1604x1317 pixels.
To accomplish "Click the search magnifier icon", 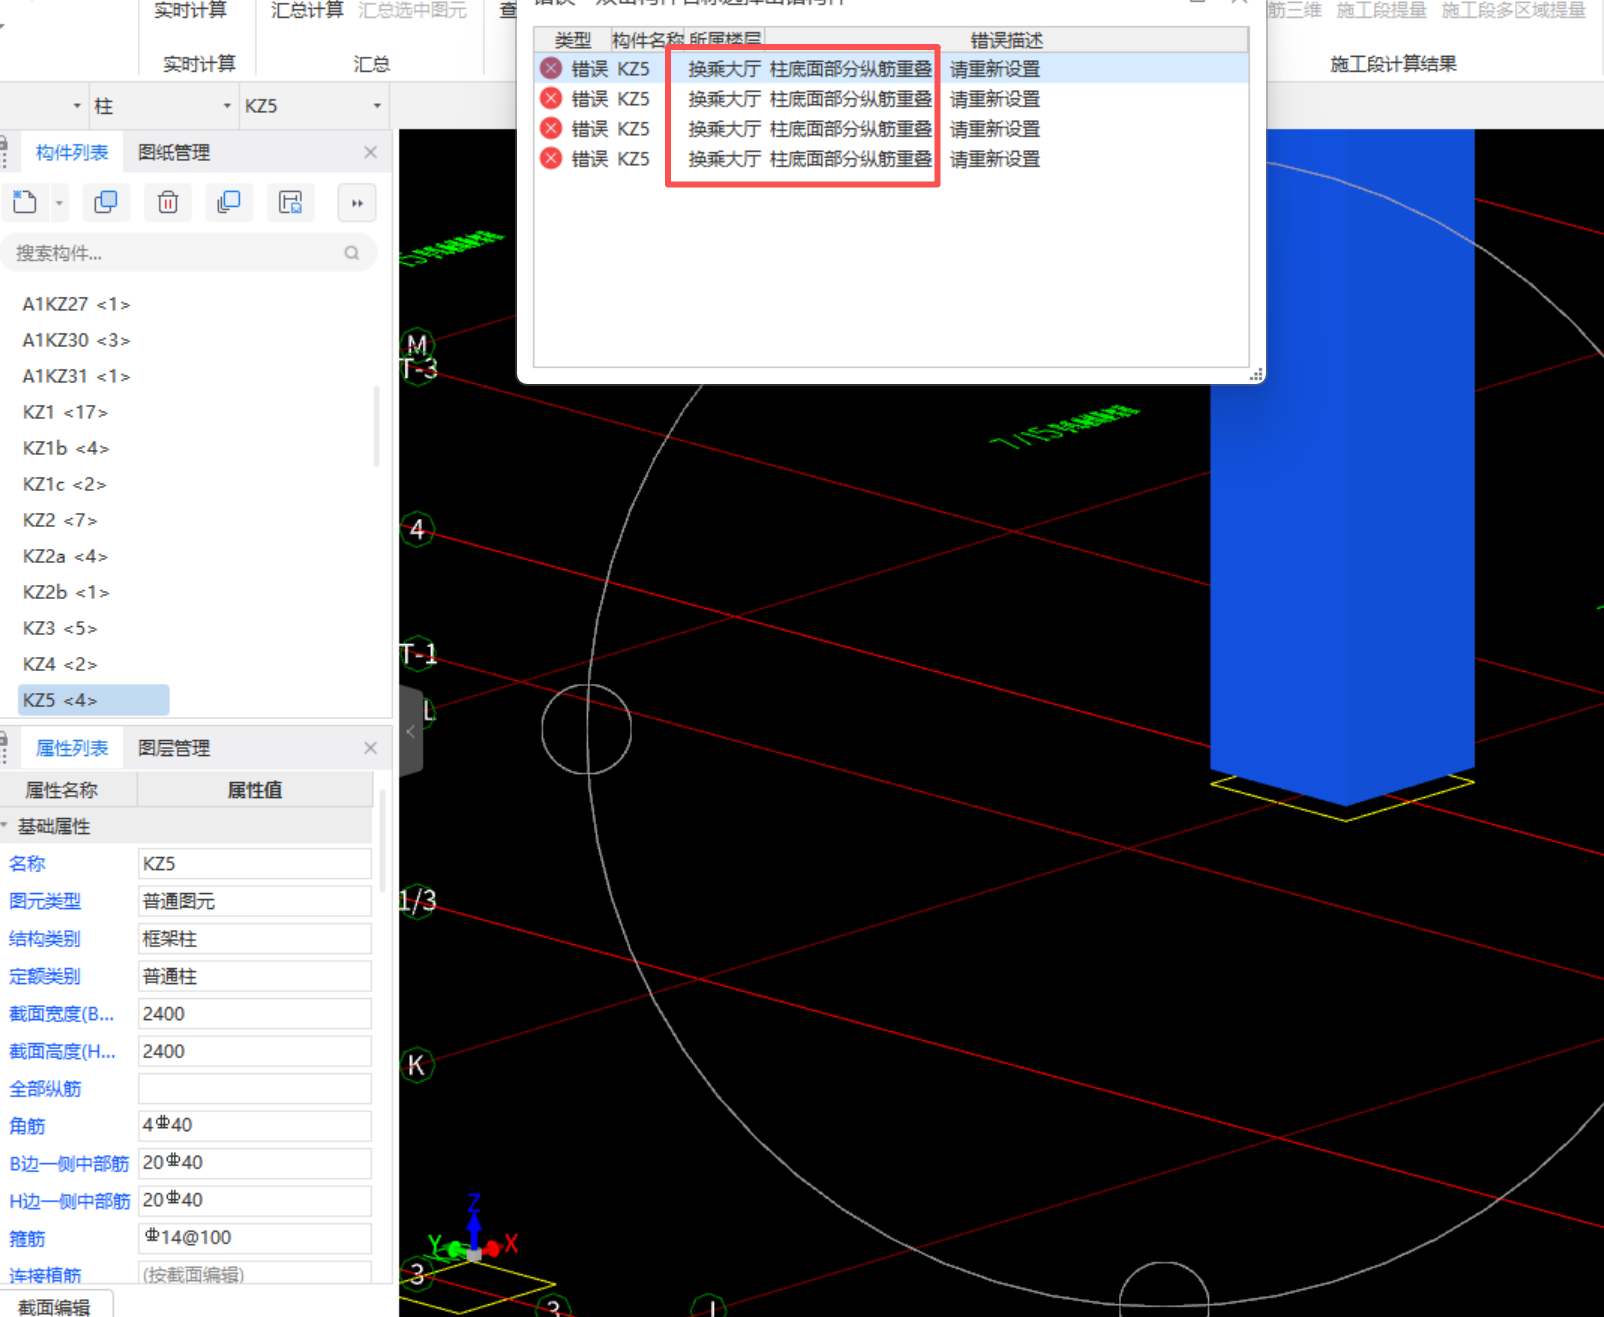I will tap(352, 253).
